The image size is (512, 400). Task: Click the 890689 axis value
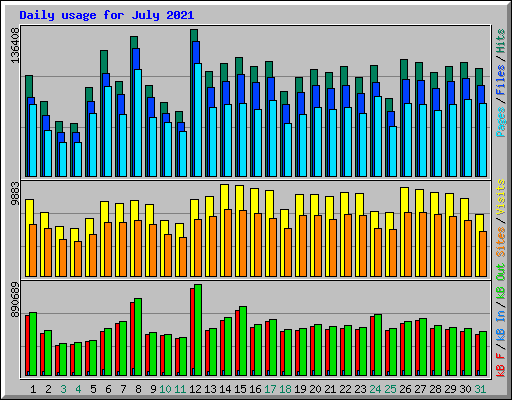pyautogui.click(x=15, y=300)
